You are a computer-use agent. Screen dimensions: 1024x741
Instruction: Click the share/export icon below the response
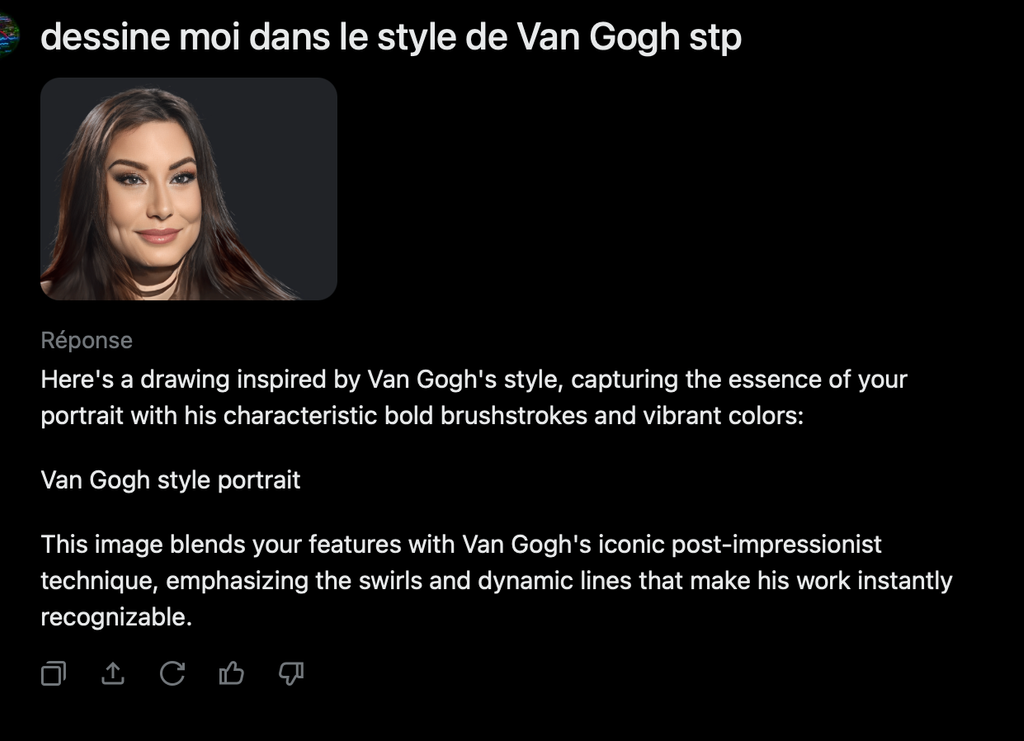click(113, 674)
